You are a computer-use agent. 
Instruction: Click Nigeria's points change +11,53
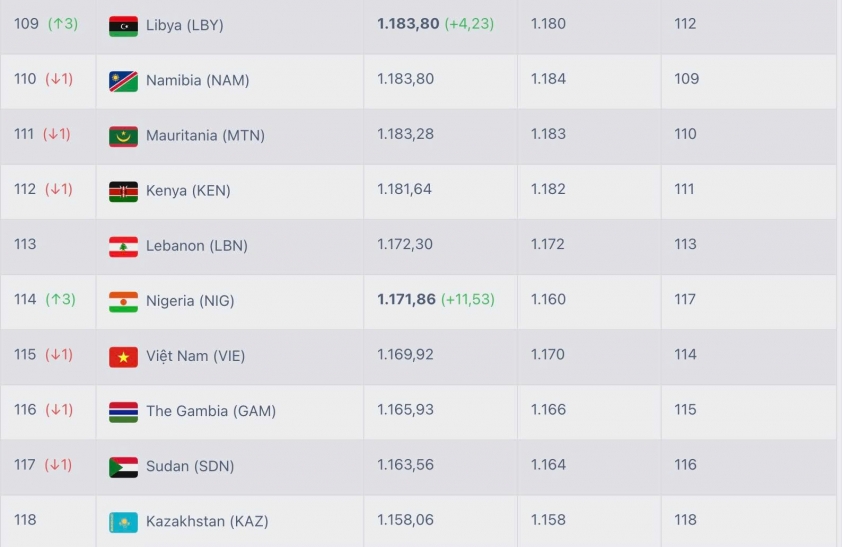[x=468, y=299]
